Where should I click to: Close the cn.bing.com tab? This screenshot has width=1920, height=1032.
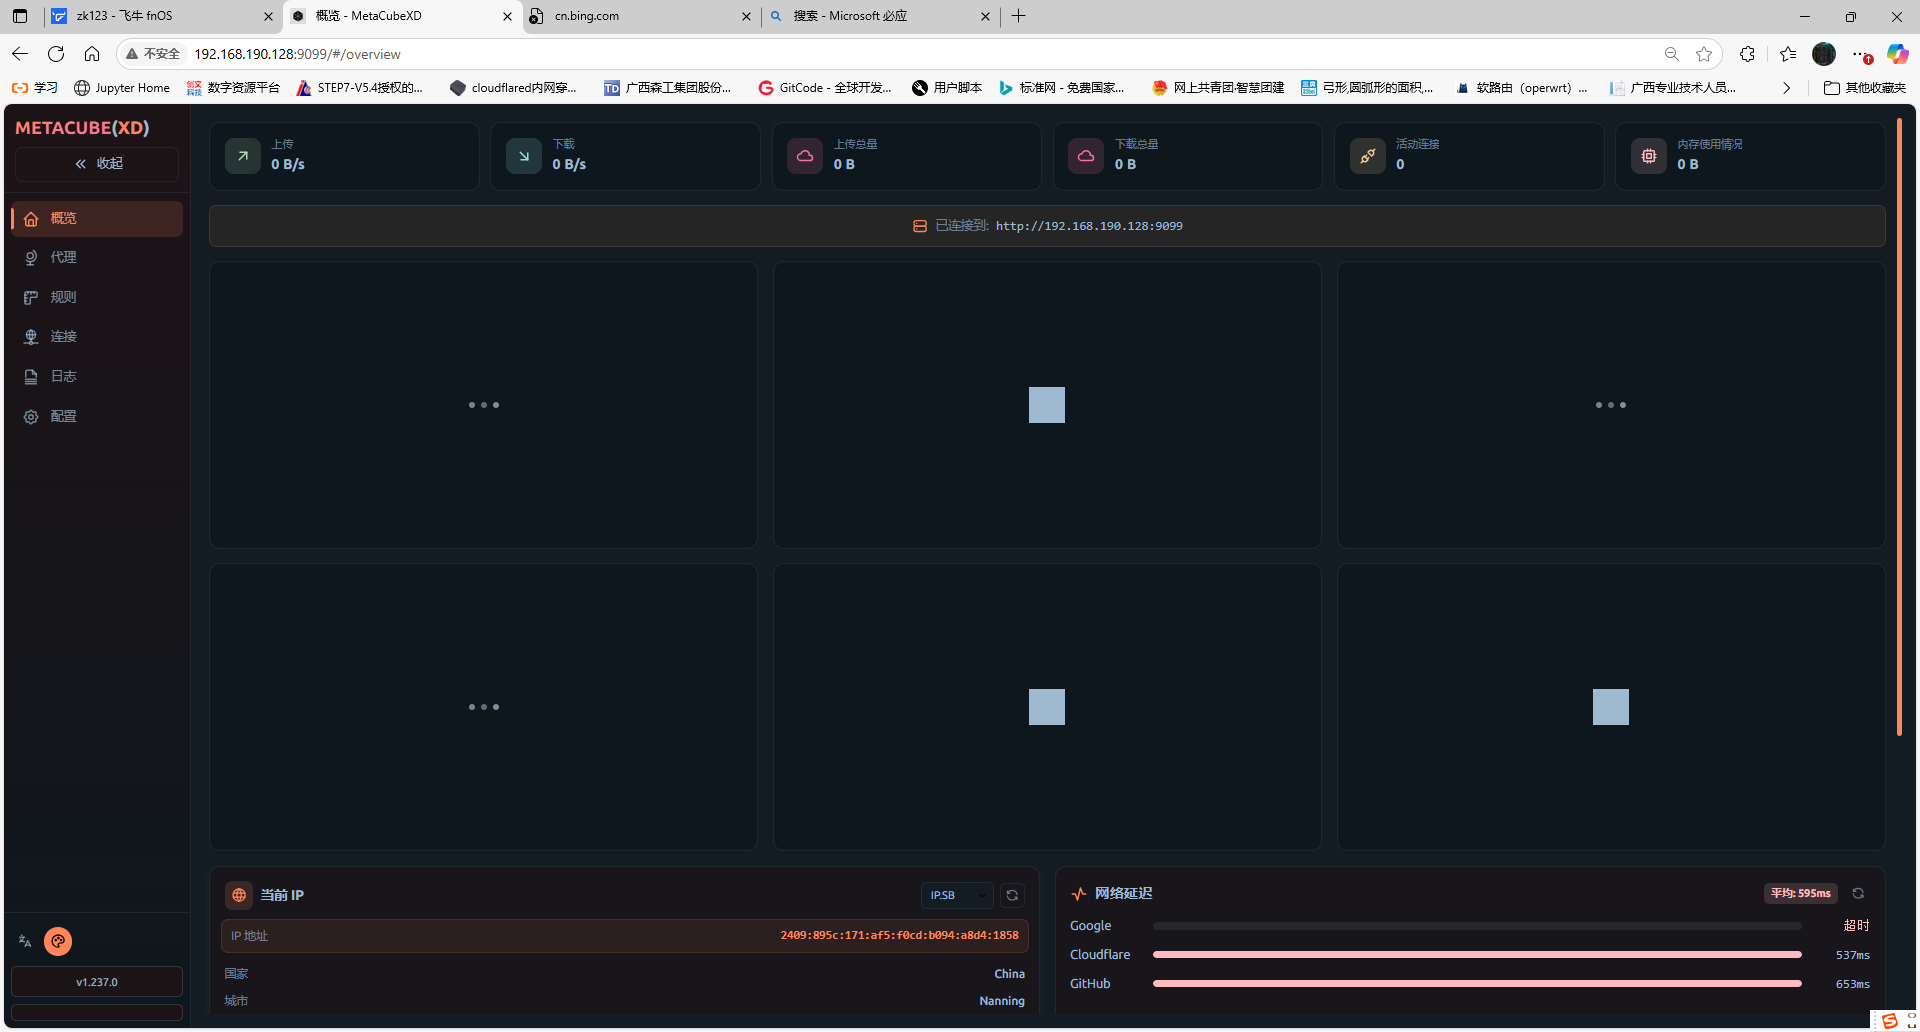[x=746, y=16]
